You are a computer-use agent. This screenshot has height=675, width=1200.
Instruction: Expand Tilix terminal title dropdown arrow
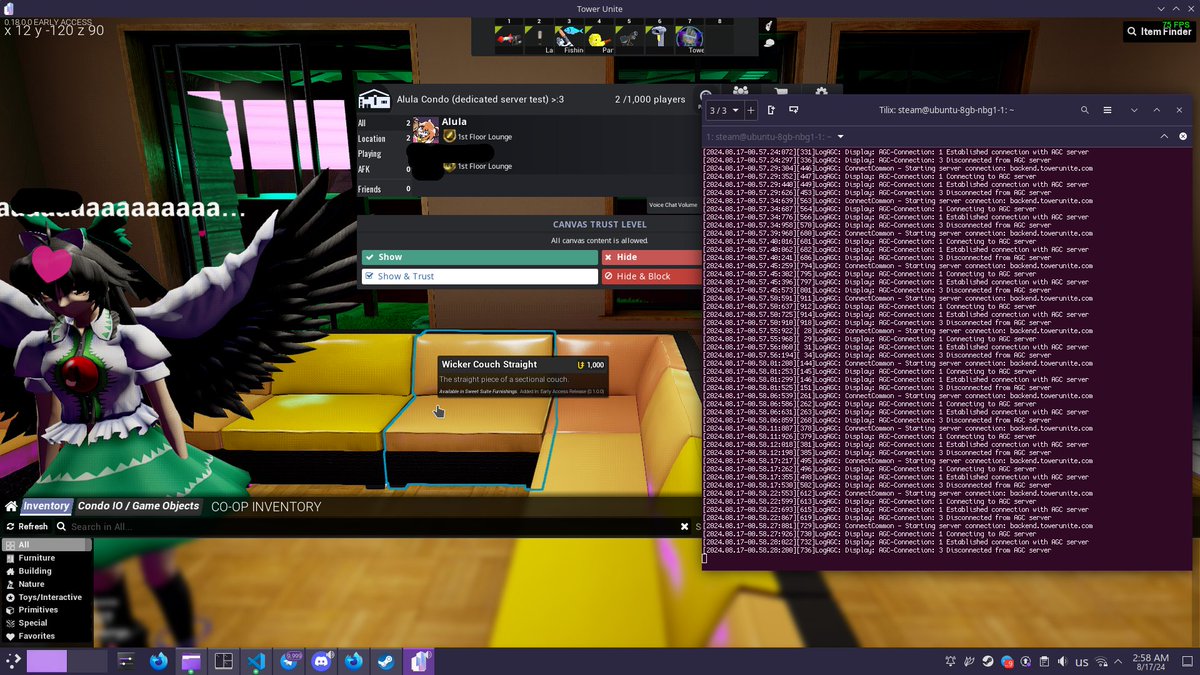(x=840, y=136)
